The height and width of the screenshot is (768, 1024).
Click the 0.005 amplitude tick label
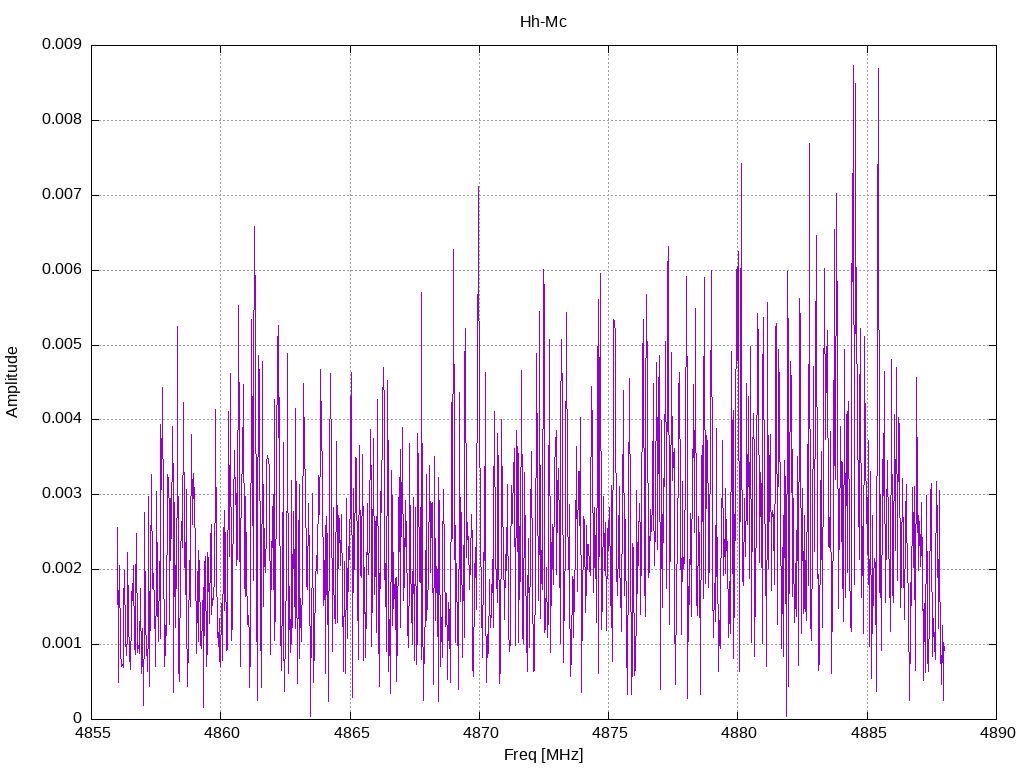(61, 345)
